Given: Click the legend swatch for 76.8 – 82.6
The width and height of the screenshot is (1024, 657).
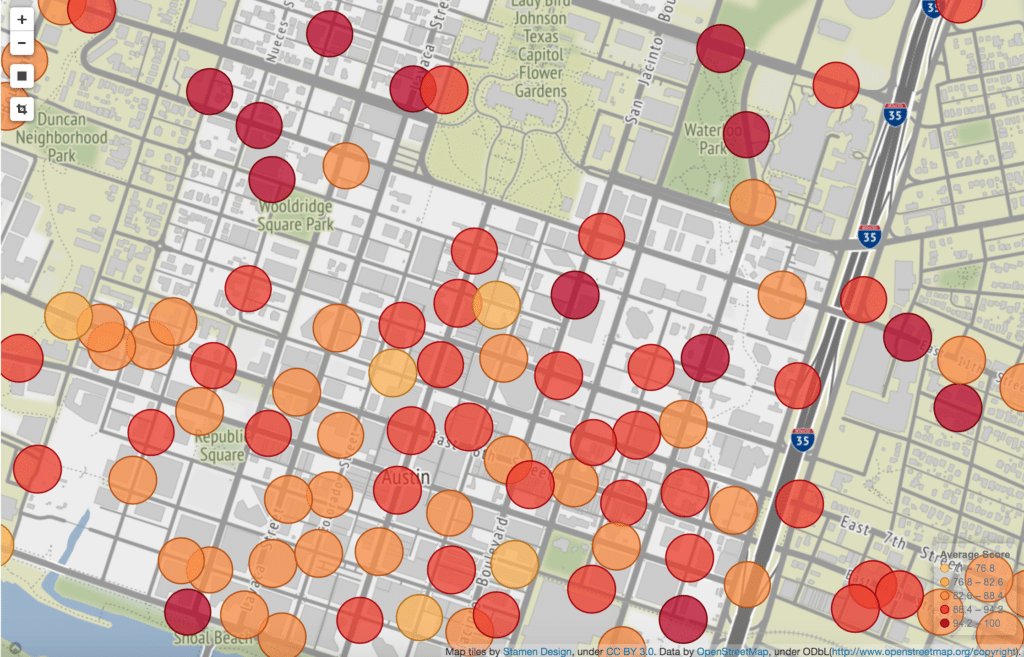Looking at the screenshot, I should pyautogui.click(x=944, y=582).
